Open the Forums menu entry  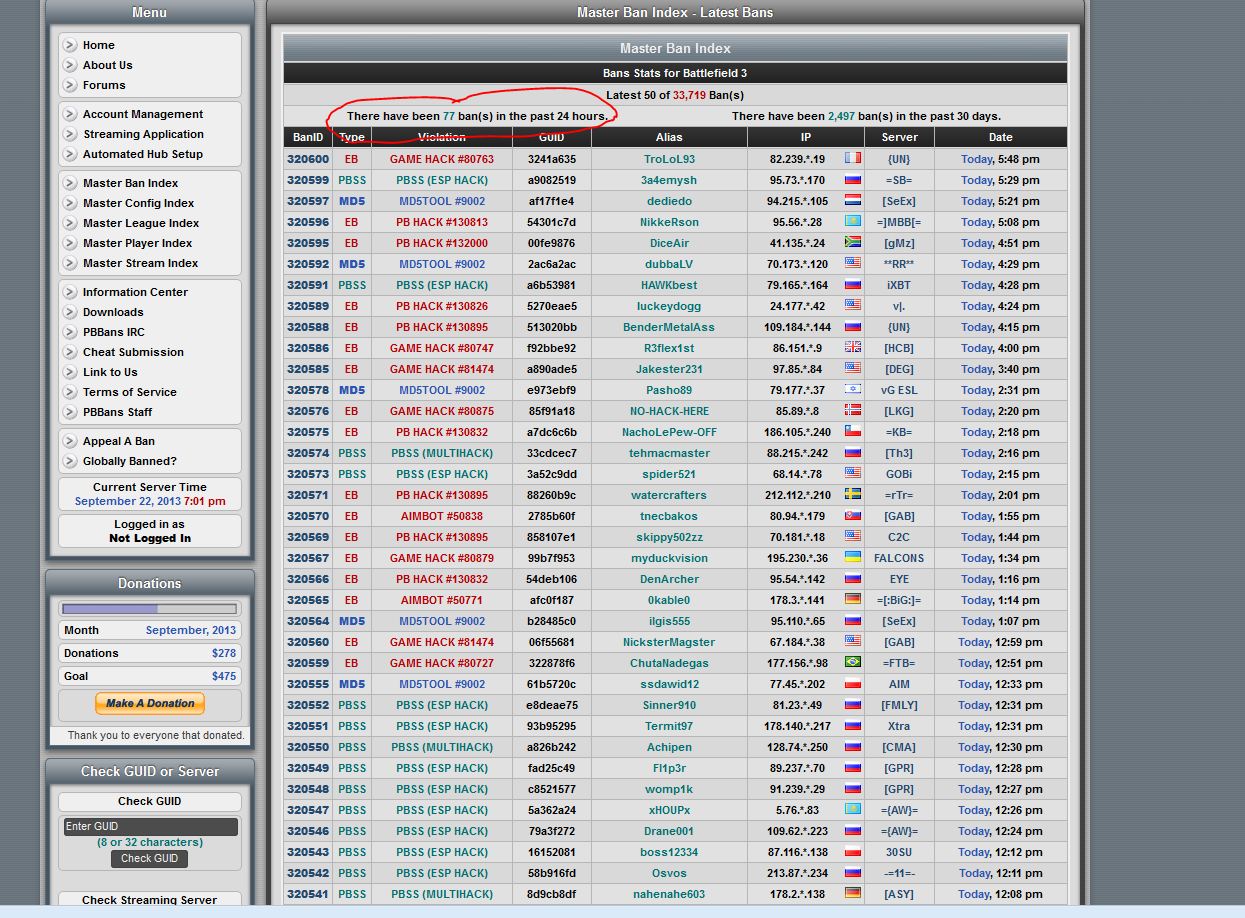coord(104,85)
